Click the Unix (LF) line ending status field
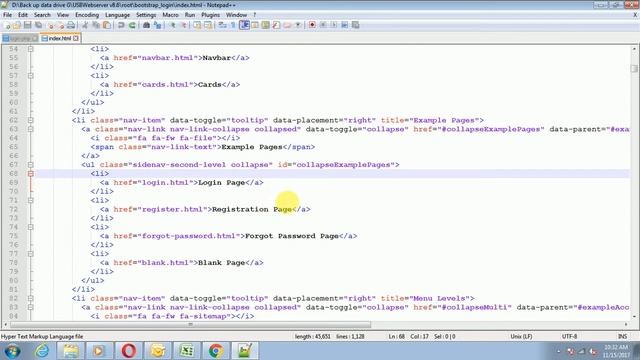This screenshot has height=360, width=640. [x=521, y=337]
